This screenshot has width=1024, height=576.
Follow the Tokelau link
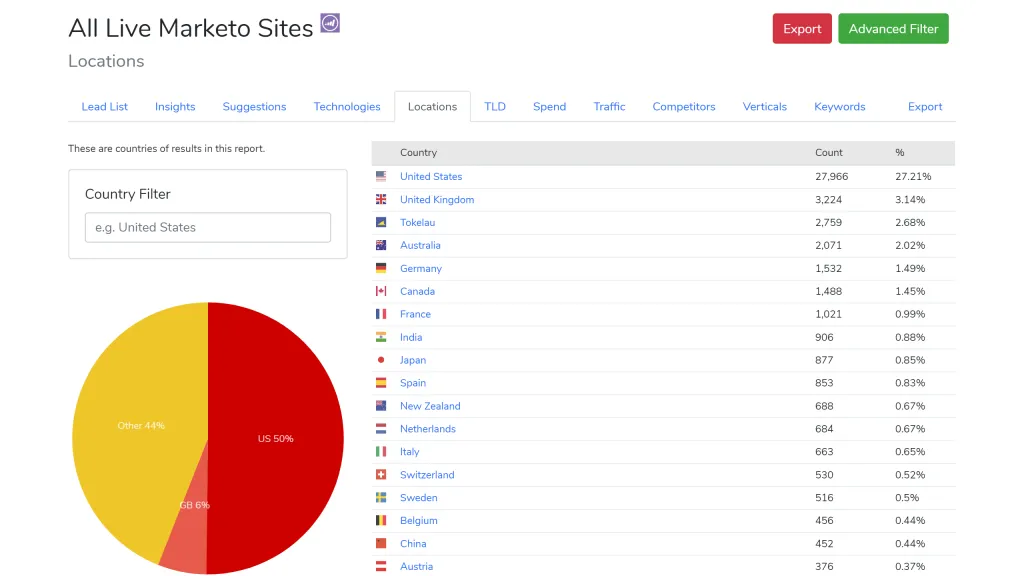417,222
